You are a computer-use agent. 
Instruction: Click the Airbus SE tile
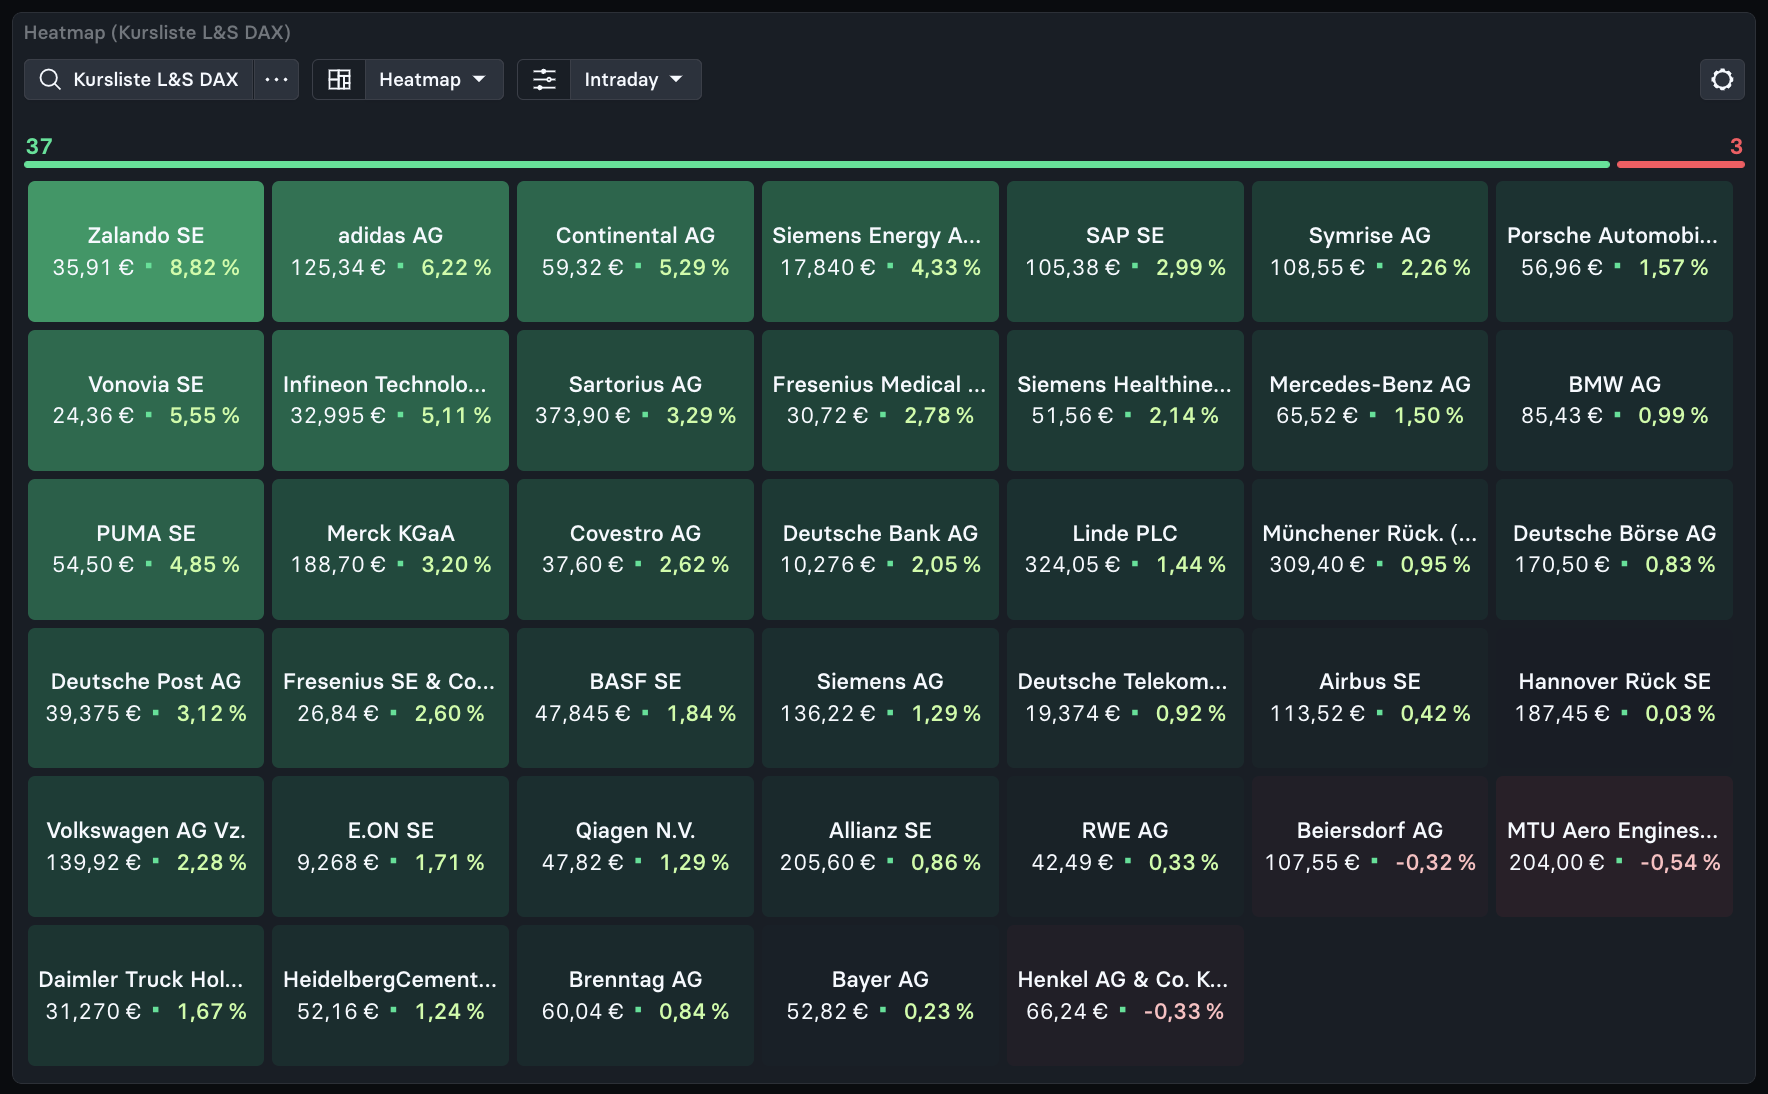point(1370,697)
